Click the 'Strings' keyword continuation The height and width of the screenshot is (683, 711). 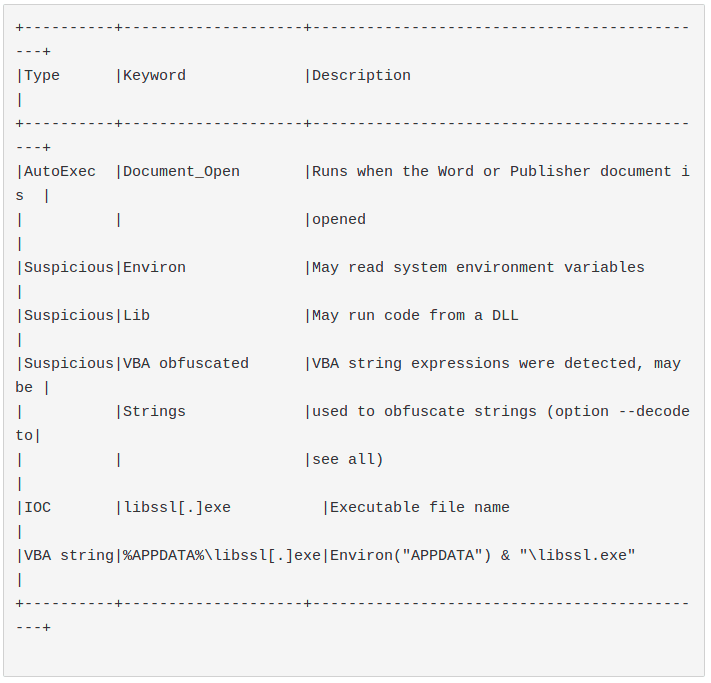tap(154, 412)
